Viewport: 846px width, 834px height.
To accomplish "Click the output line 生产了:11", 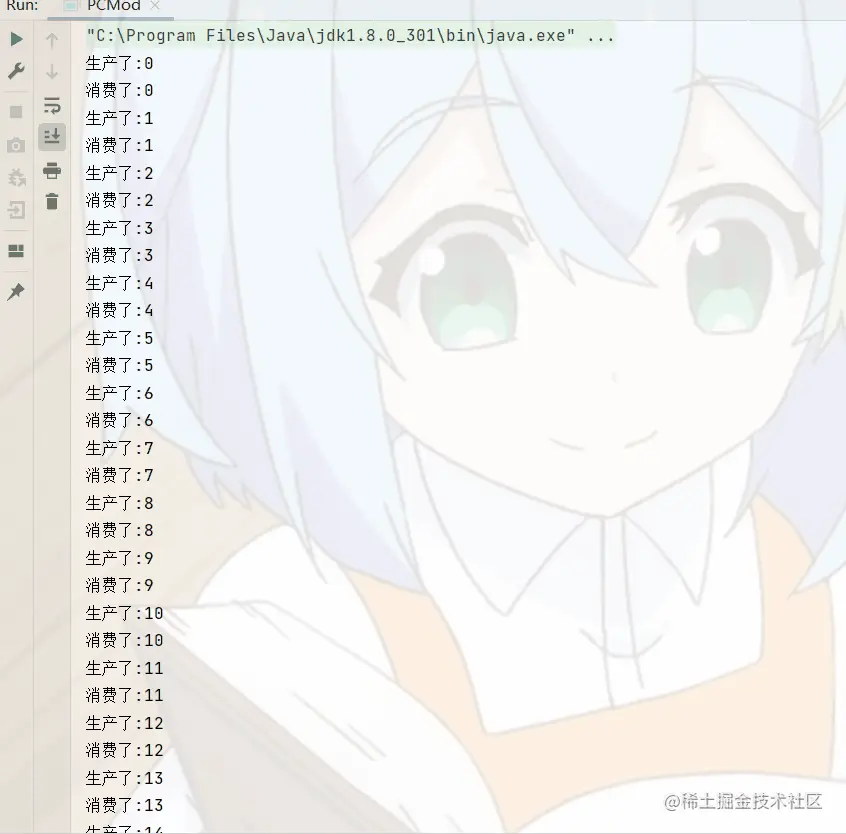I will pos(124,669).
